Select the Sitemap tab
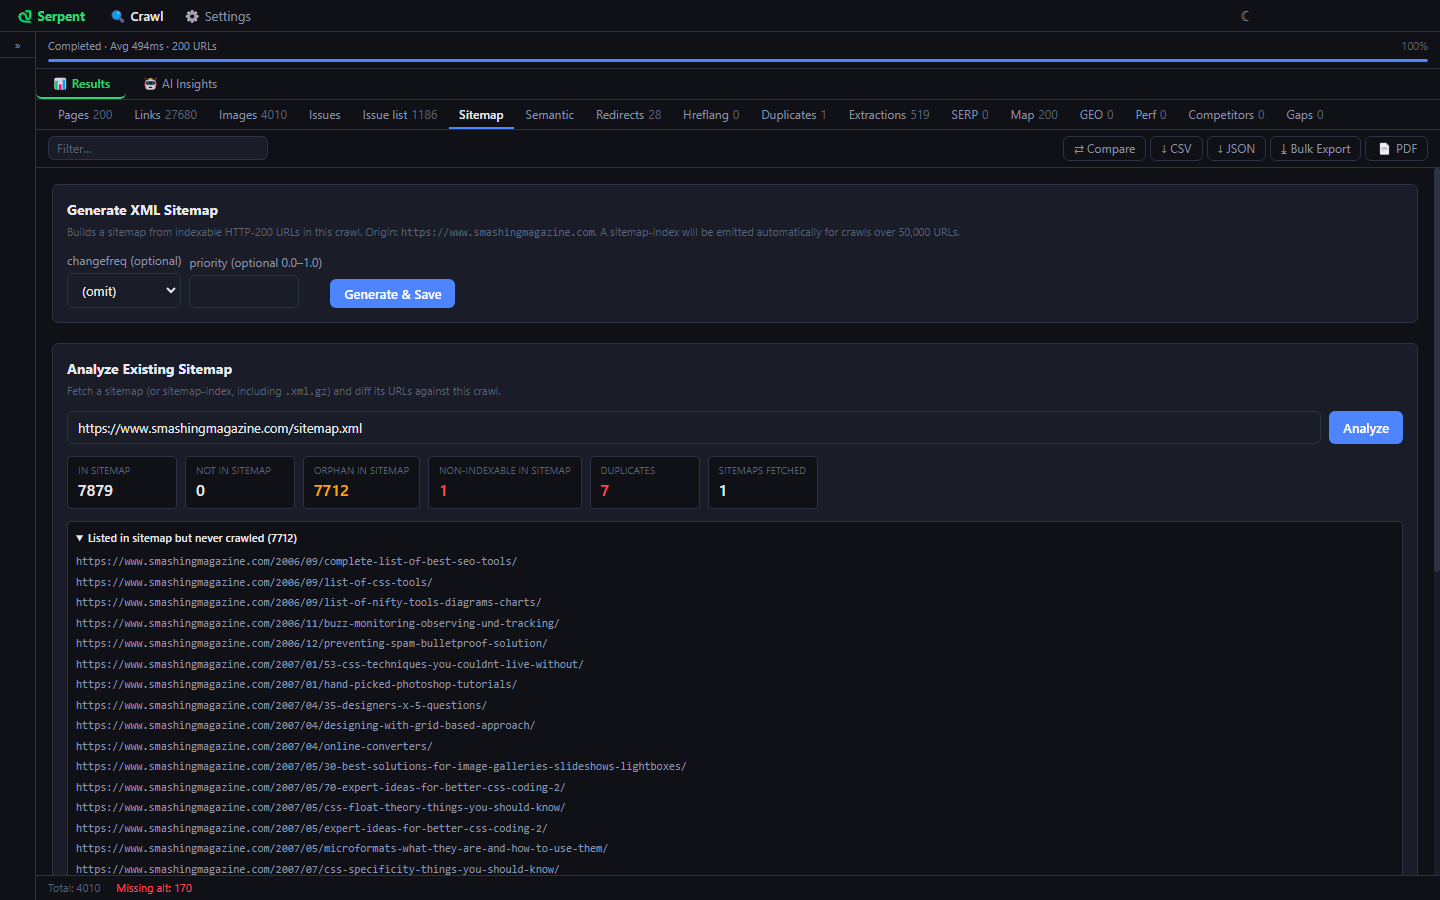The height and width of the screenshot is (900, 1440). [x=481, y=115]
